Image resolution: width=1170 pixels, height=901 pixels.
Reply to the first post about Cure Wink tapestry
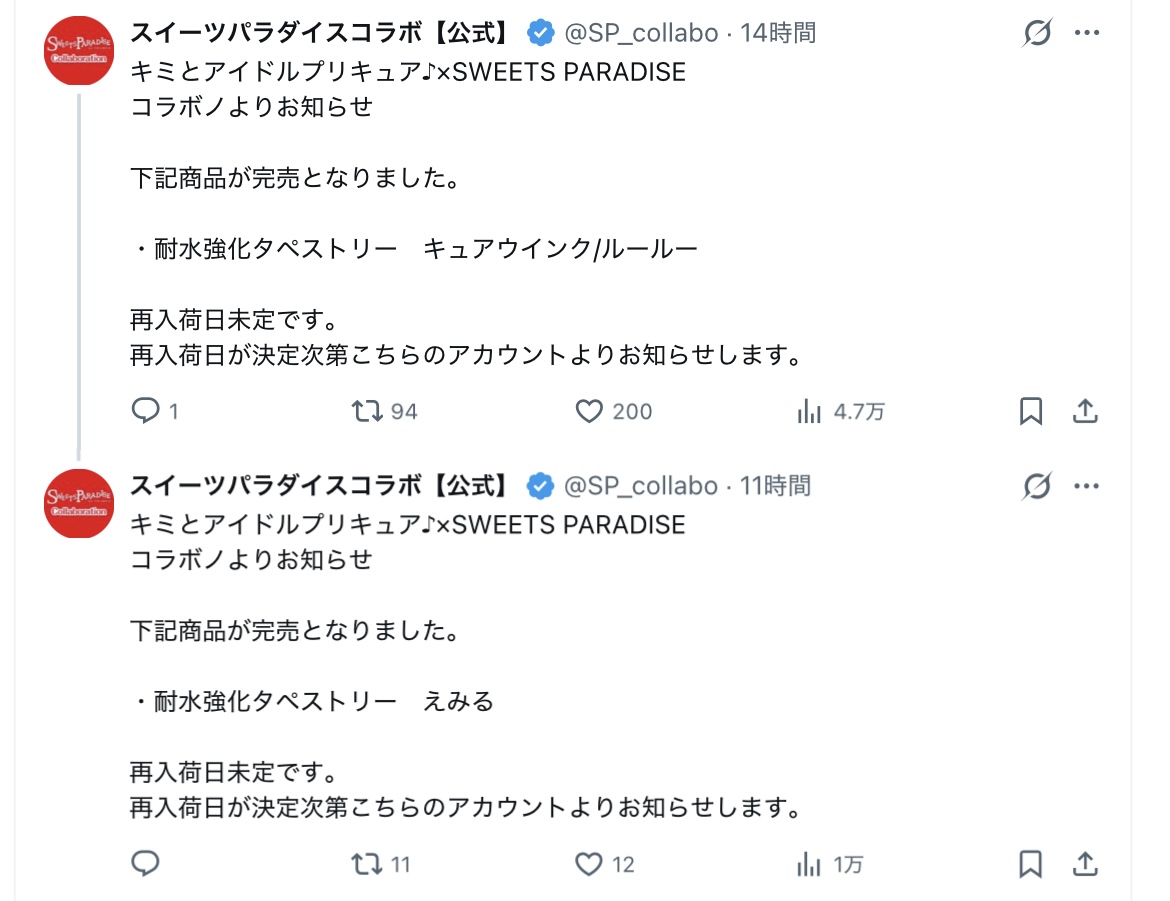pyautogui.click(x=146, y=411)
